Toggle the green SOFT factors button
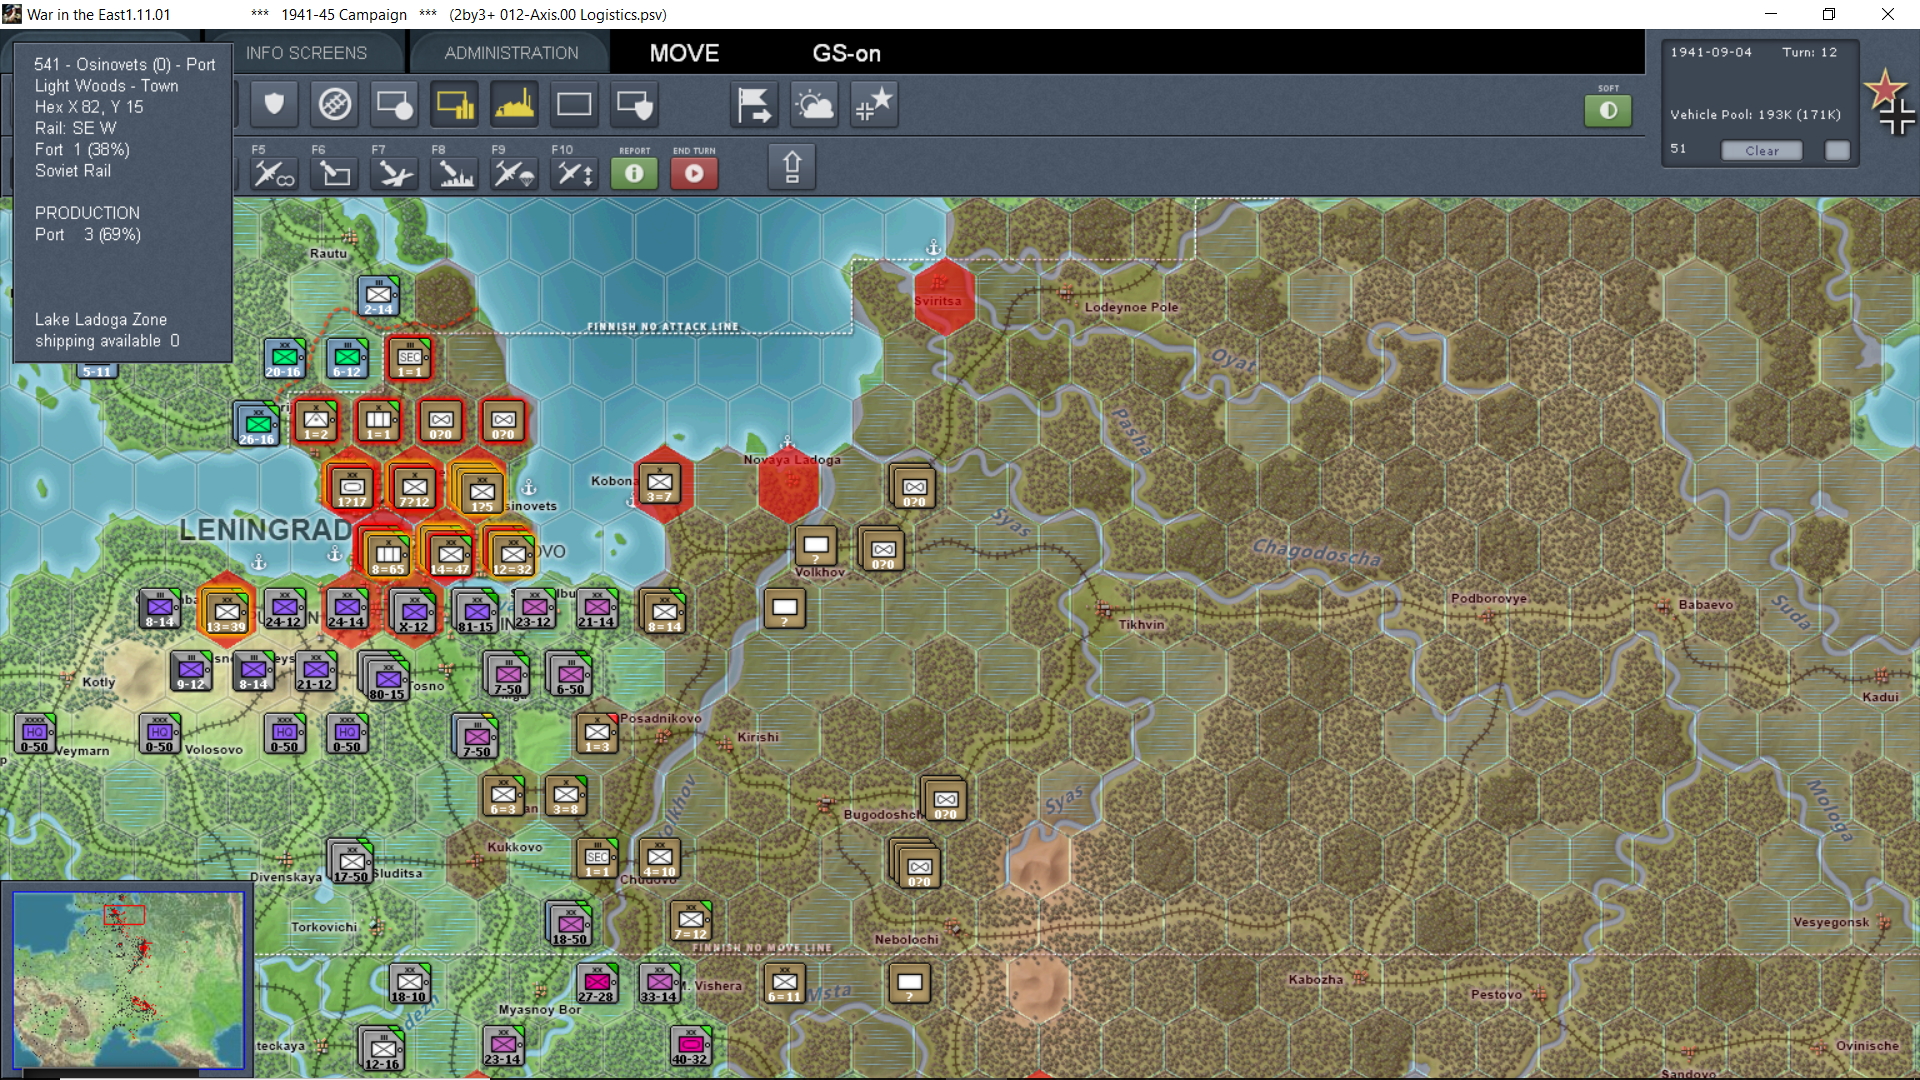1920x1080 pixels. tap(1608, 110)
